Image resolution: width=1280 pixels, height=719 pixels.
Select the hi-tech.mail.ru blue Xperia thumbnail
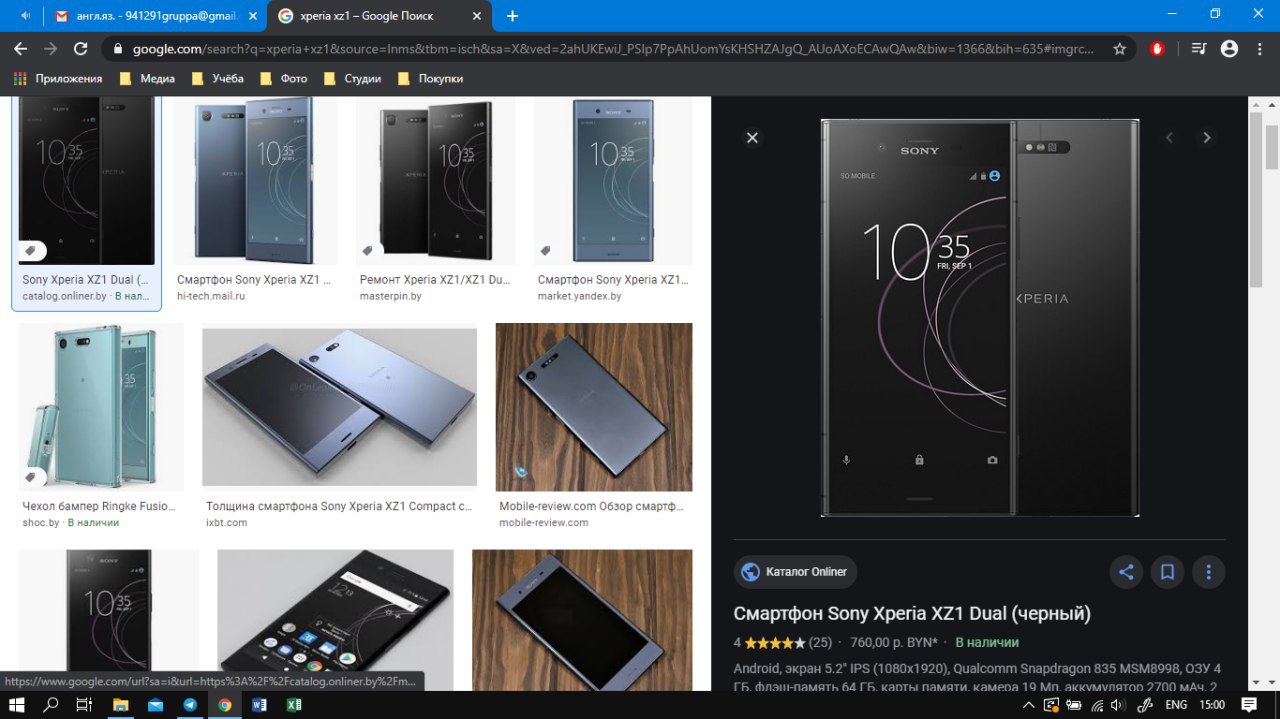[x=255, y=181]
